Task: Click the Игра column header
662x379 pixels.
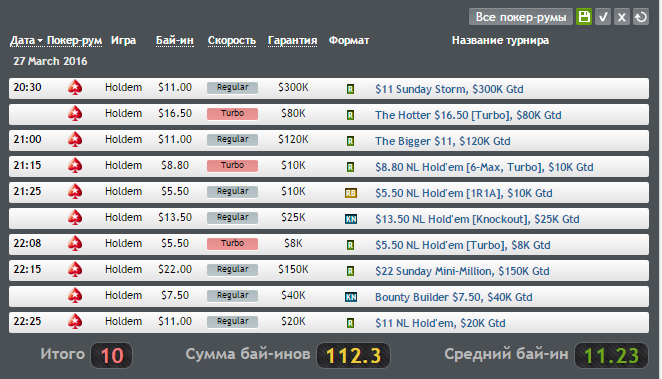Action: (x=123, y=41)
